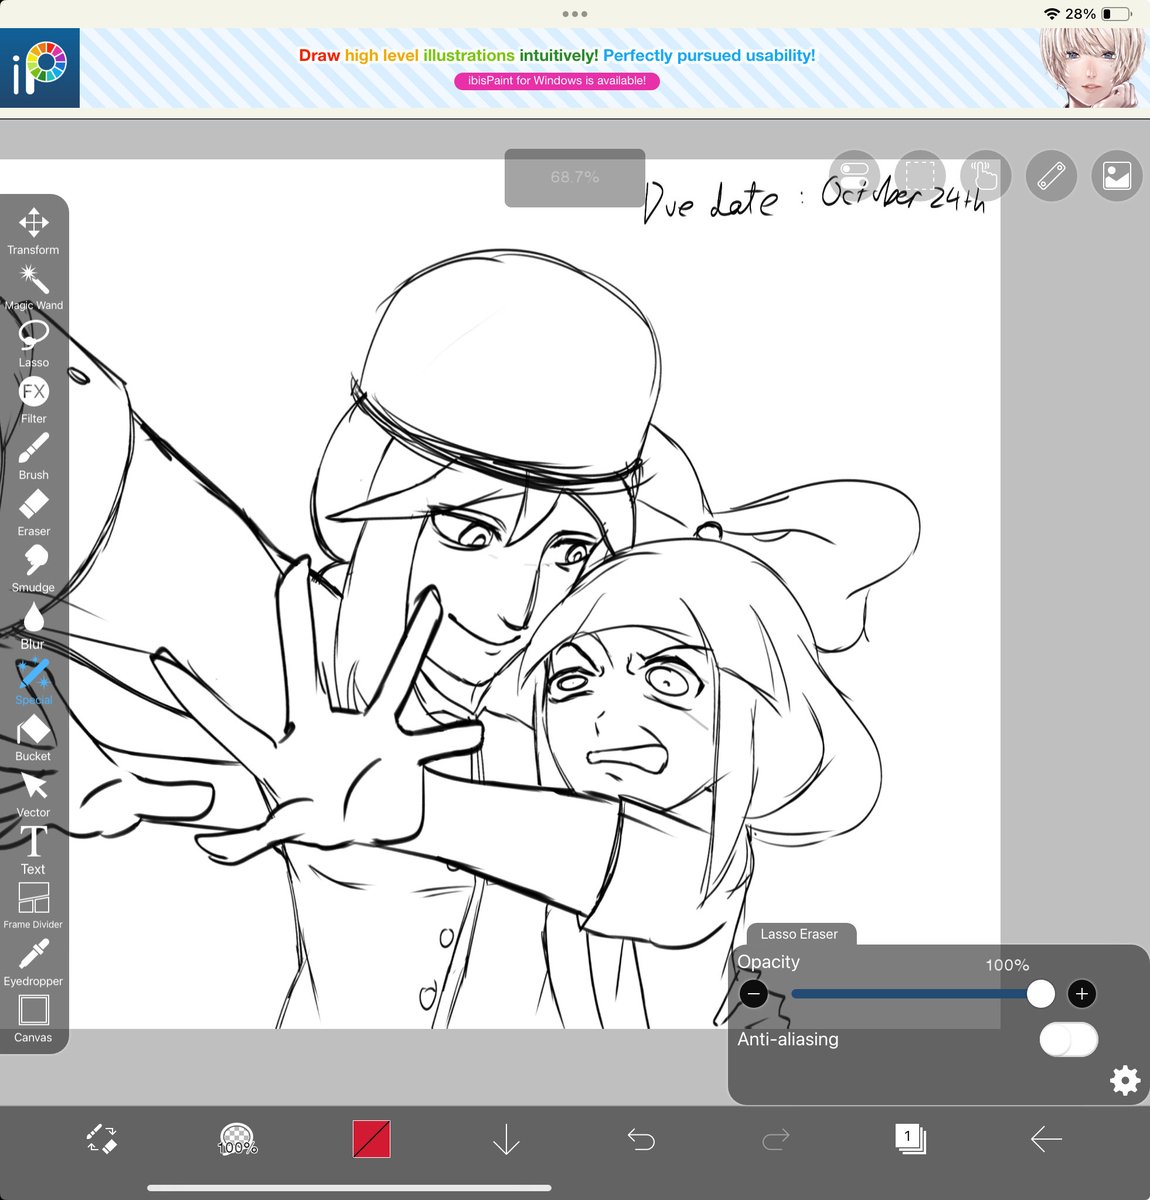
Task: Select the Eyedropper tool
Action: point(33,963)
